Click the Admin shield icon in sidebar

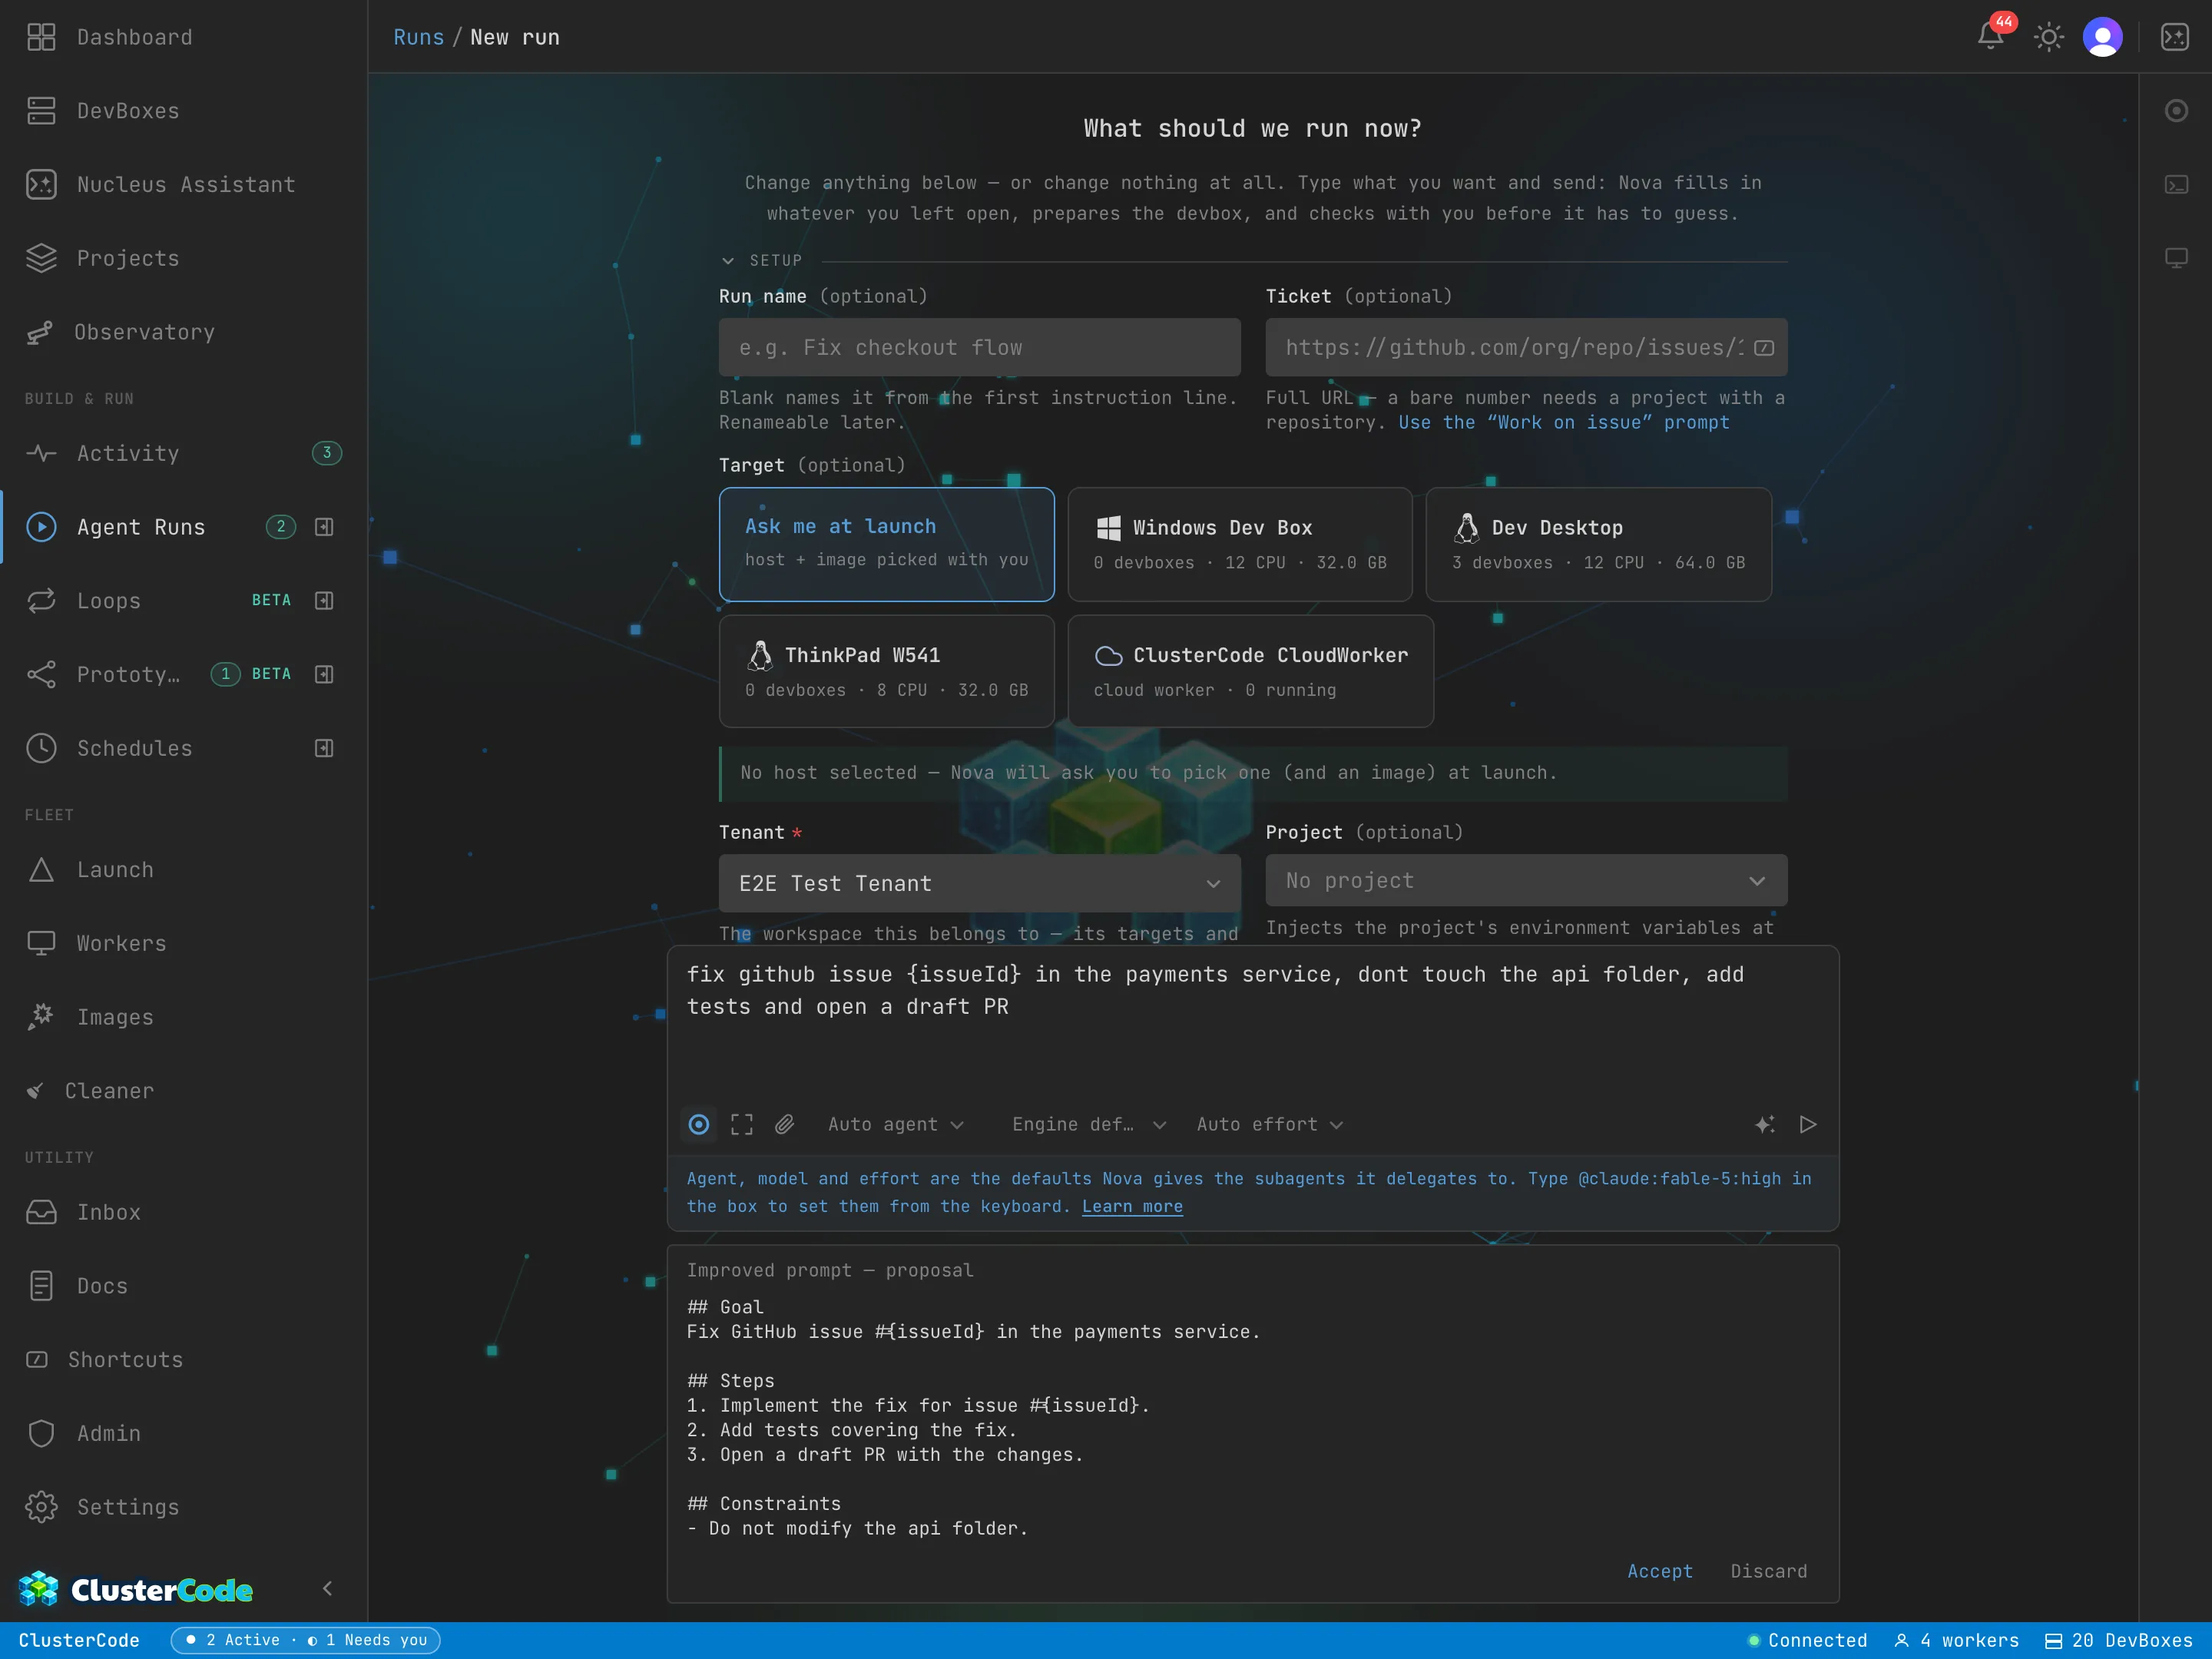[41, 1433]
